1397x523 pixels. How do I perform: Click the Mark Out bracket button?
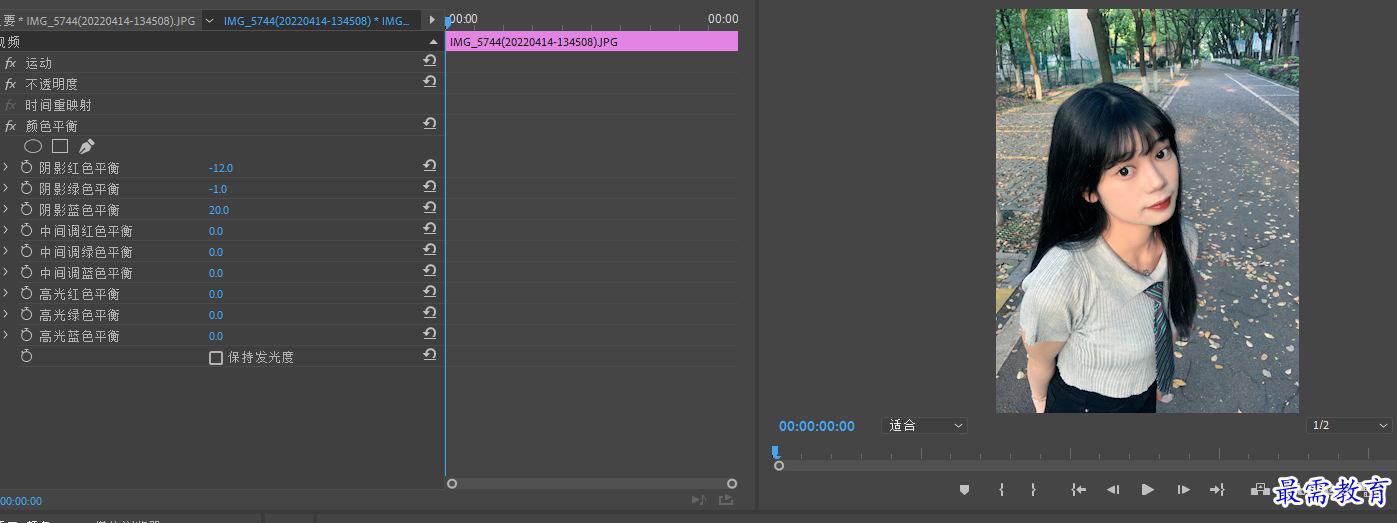click(x=1033, y=489)
